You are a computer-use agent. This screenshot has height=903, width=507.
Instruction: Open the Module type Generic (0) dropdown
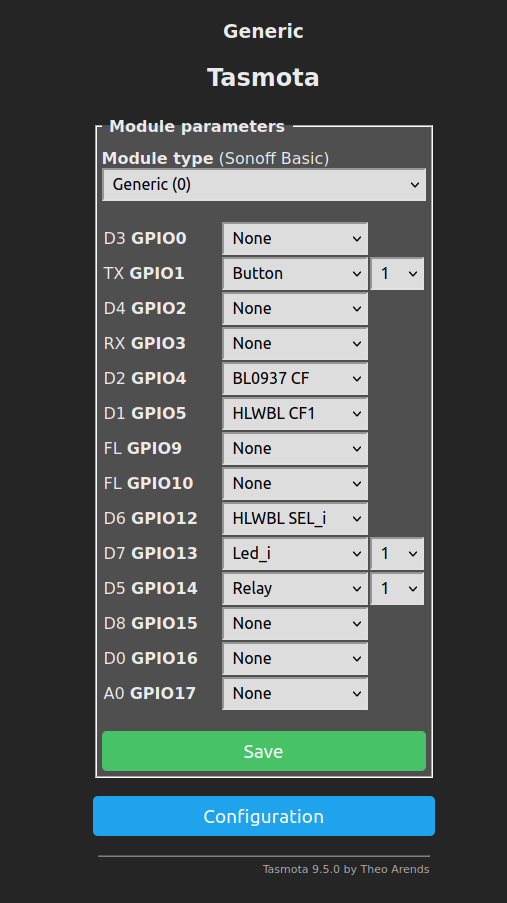[264, 185]
